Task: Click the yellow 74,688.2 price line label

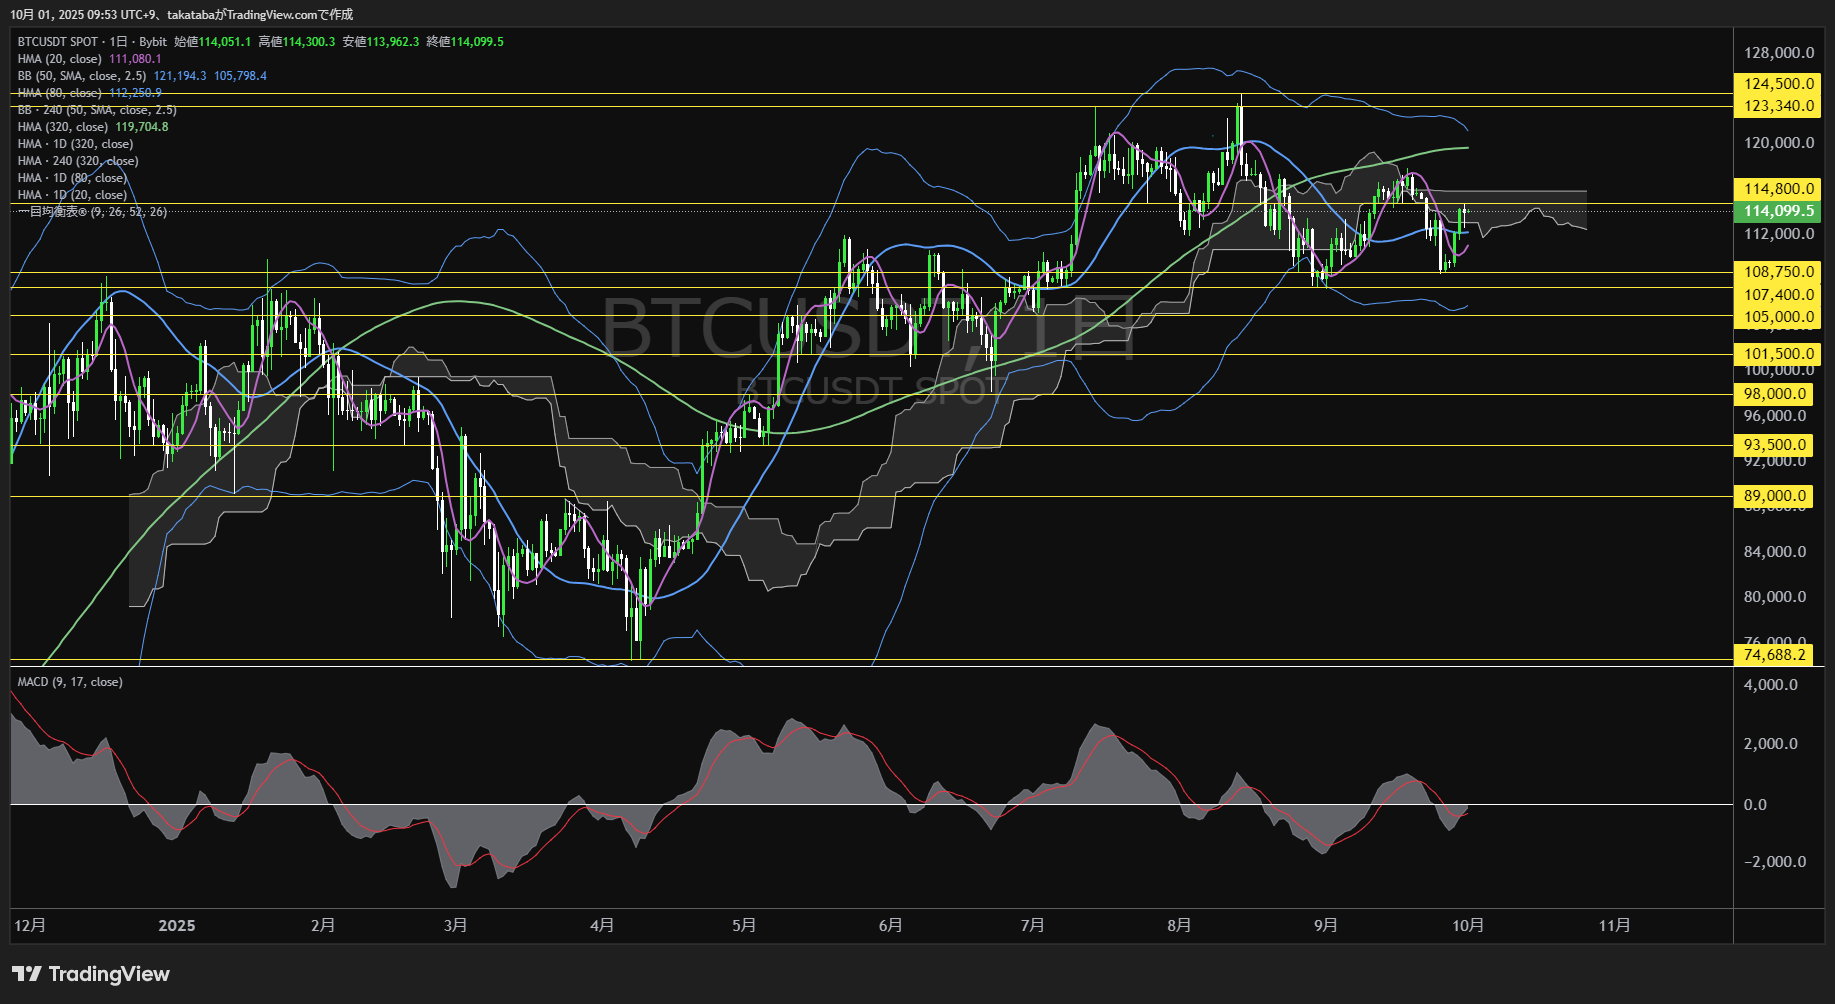Action: [1775, 655]
